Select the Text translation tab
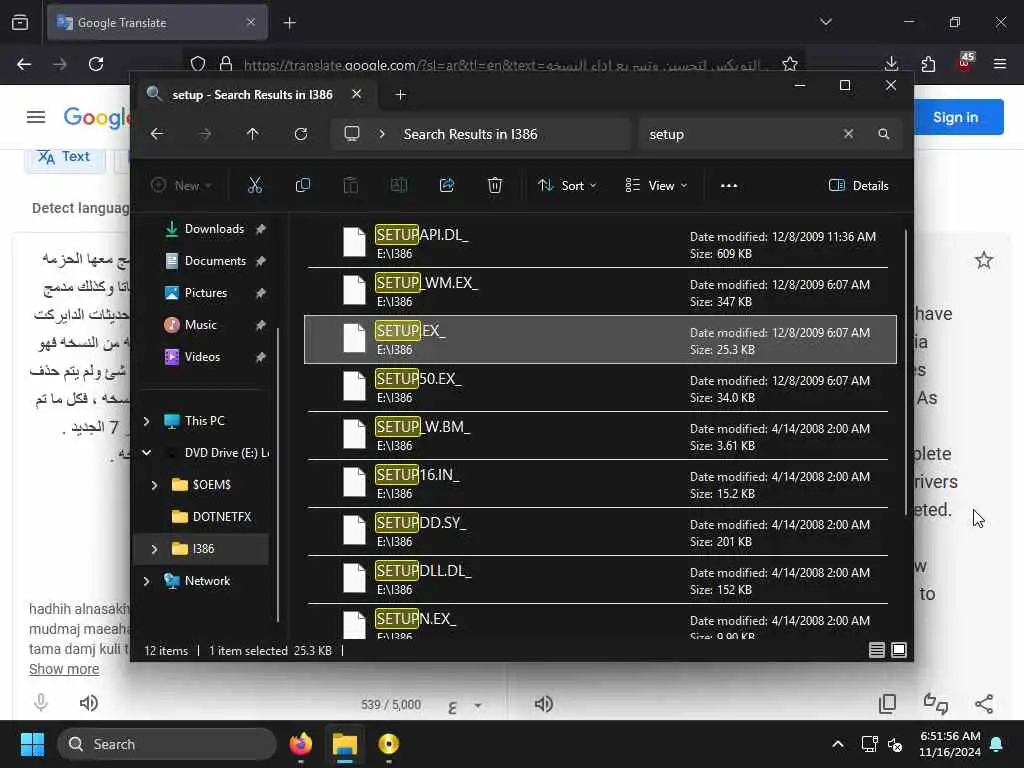 (x=65, y=157)
